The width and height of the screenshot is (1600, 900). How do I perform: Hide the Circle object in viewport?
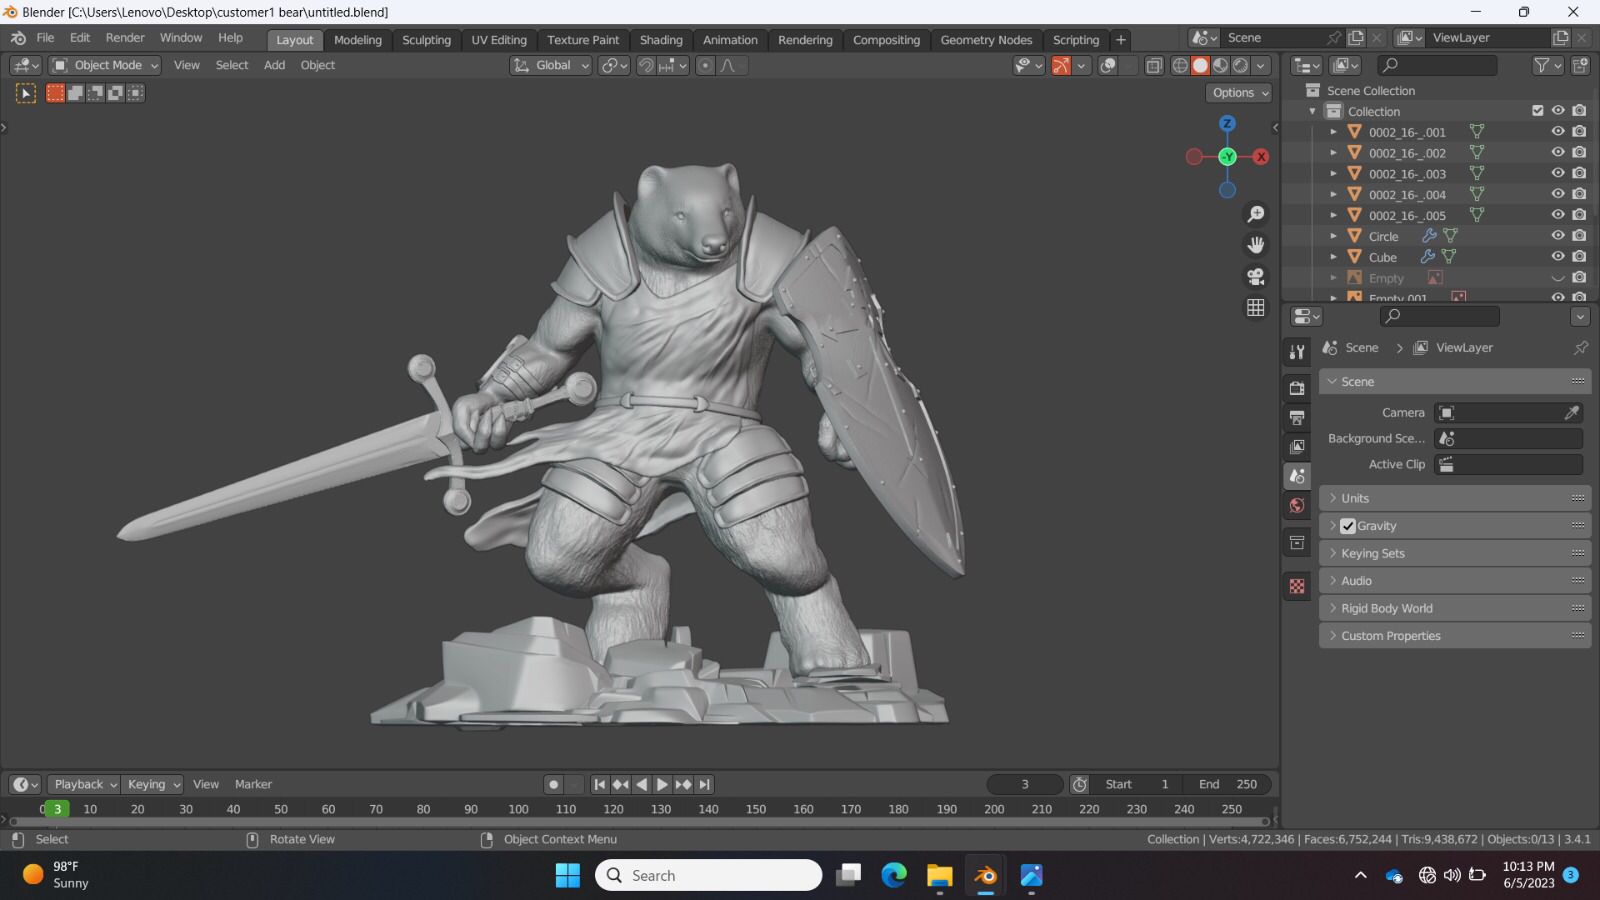(x=1558, y=236)
